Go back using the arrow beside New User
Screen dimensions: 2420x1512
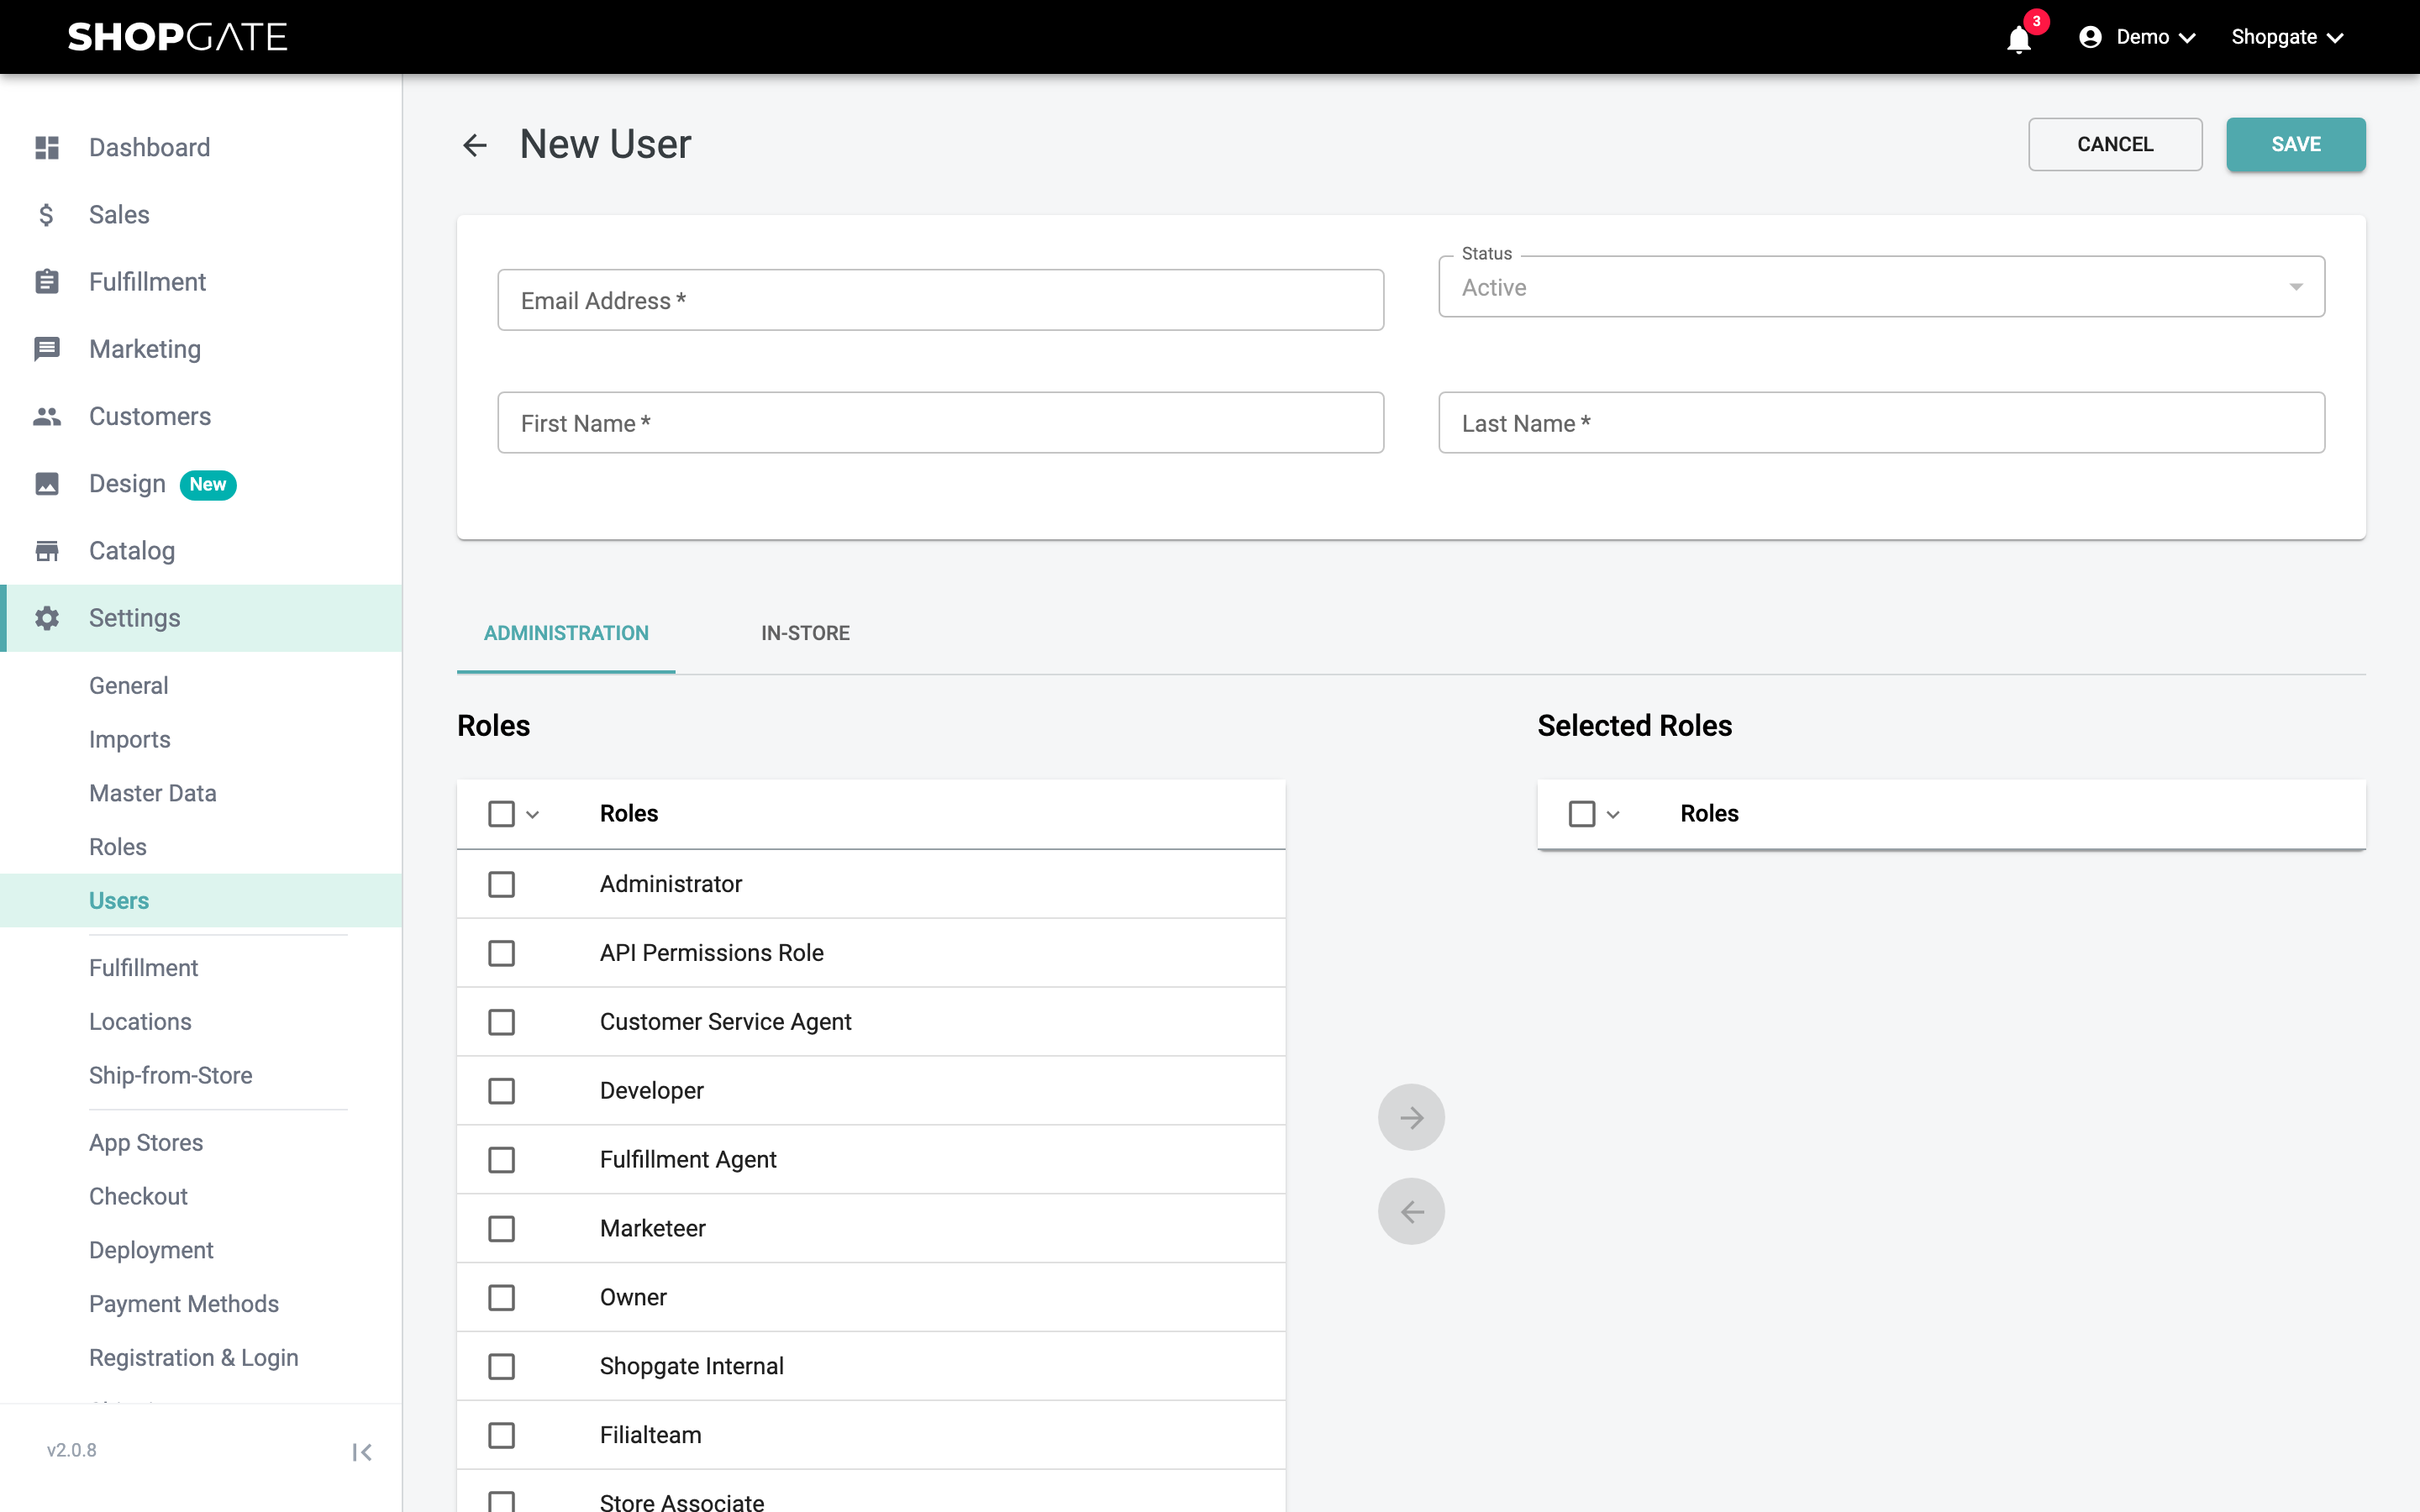point(475,145)
